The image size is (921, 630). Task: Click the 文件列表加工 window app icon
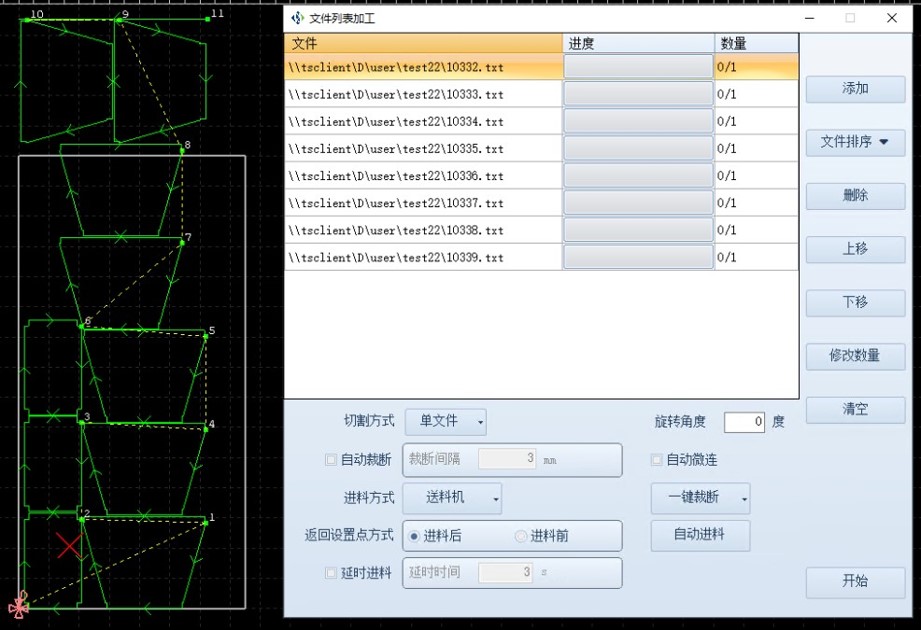(298, 18)
